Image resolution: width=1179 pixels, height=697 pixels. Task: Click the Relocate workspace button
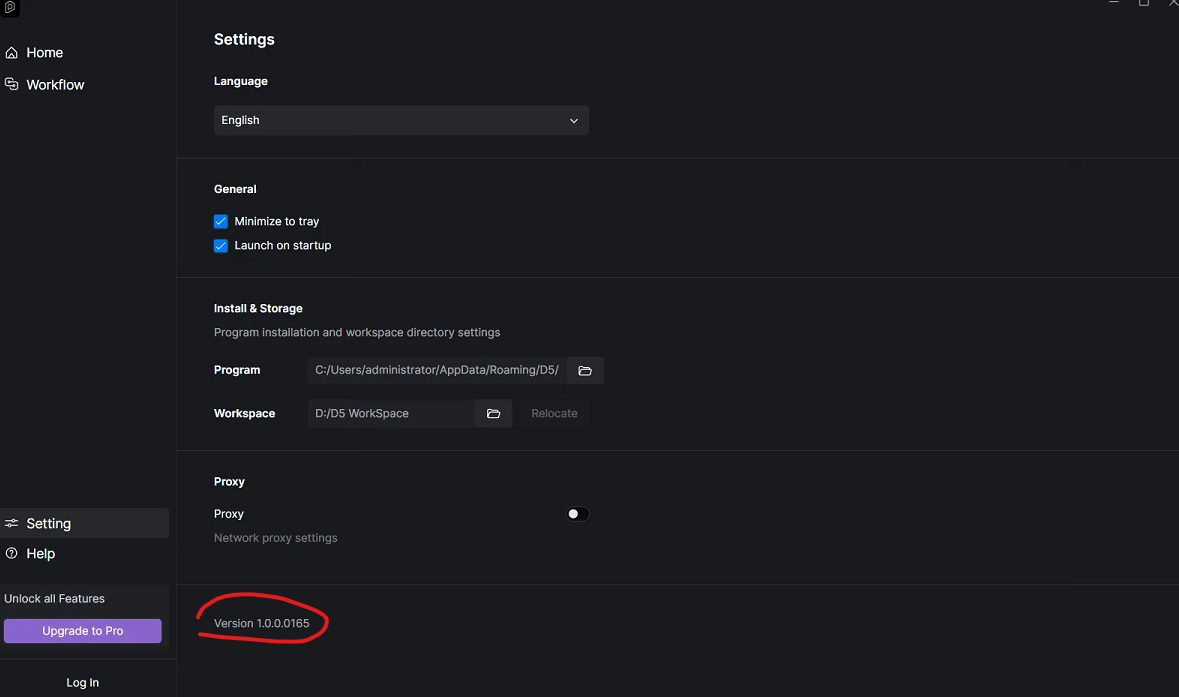tap(554, 414)
